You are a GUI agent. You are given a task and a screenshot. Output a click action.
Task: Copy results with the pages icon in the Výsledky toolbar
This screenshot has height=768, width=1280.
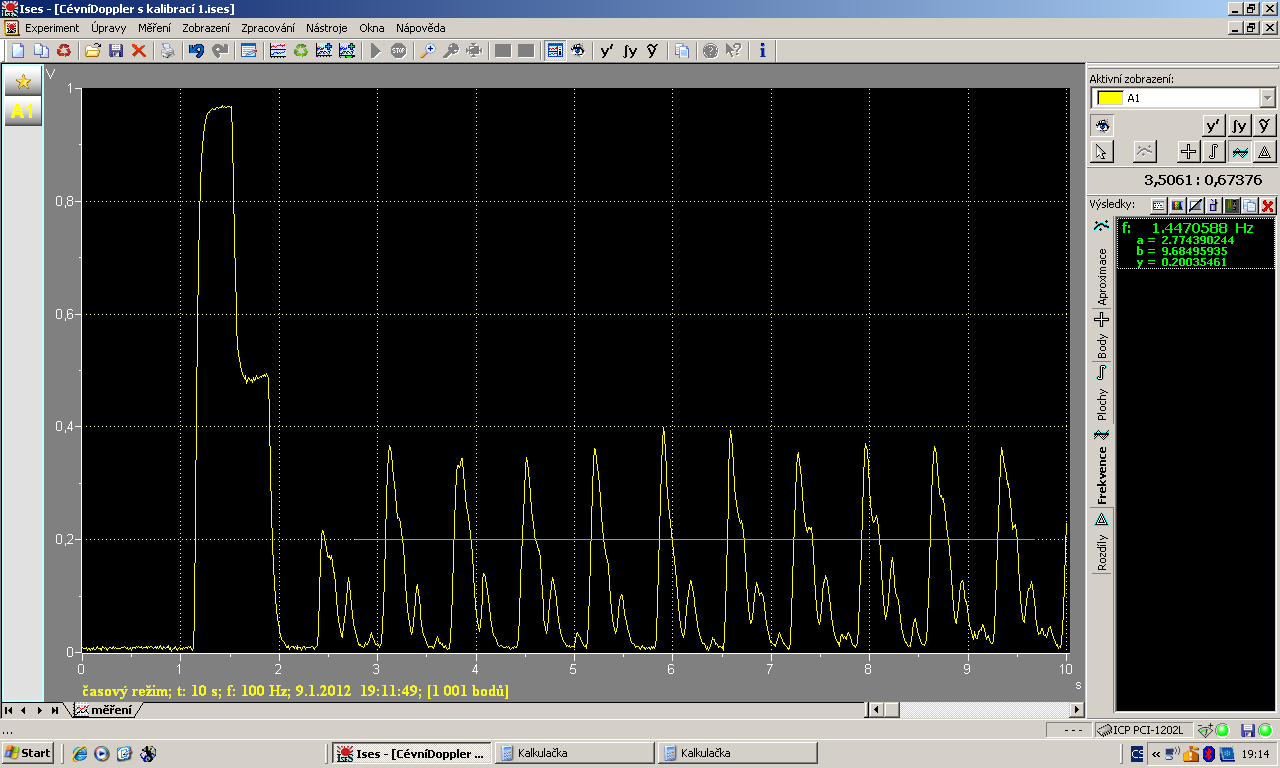(1250, 205)
